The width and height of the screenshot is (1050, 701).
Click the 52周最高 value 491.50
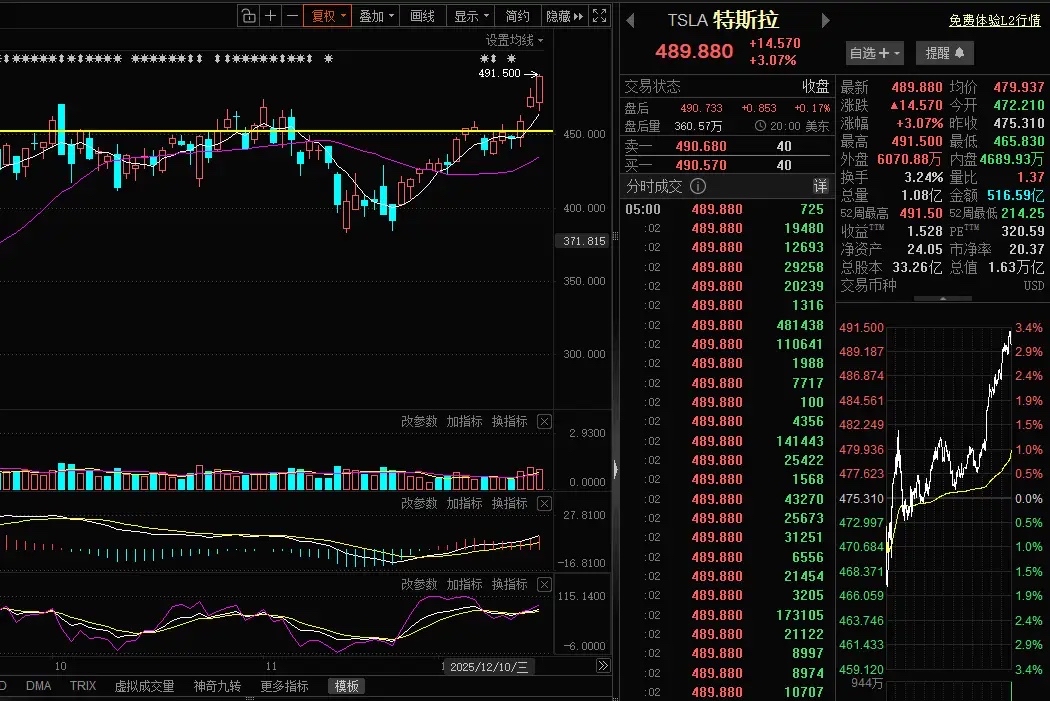point(921,213)
